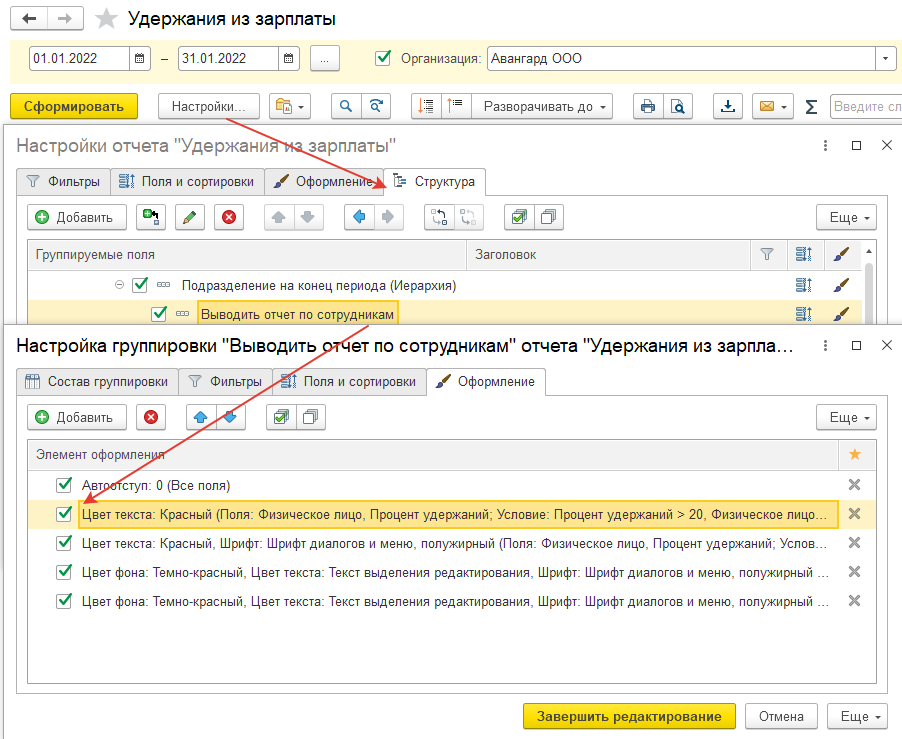Viewport: 902px width, 739px height.
Task: Open the Организация dropdown list
Action: 886,59
